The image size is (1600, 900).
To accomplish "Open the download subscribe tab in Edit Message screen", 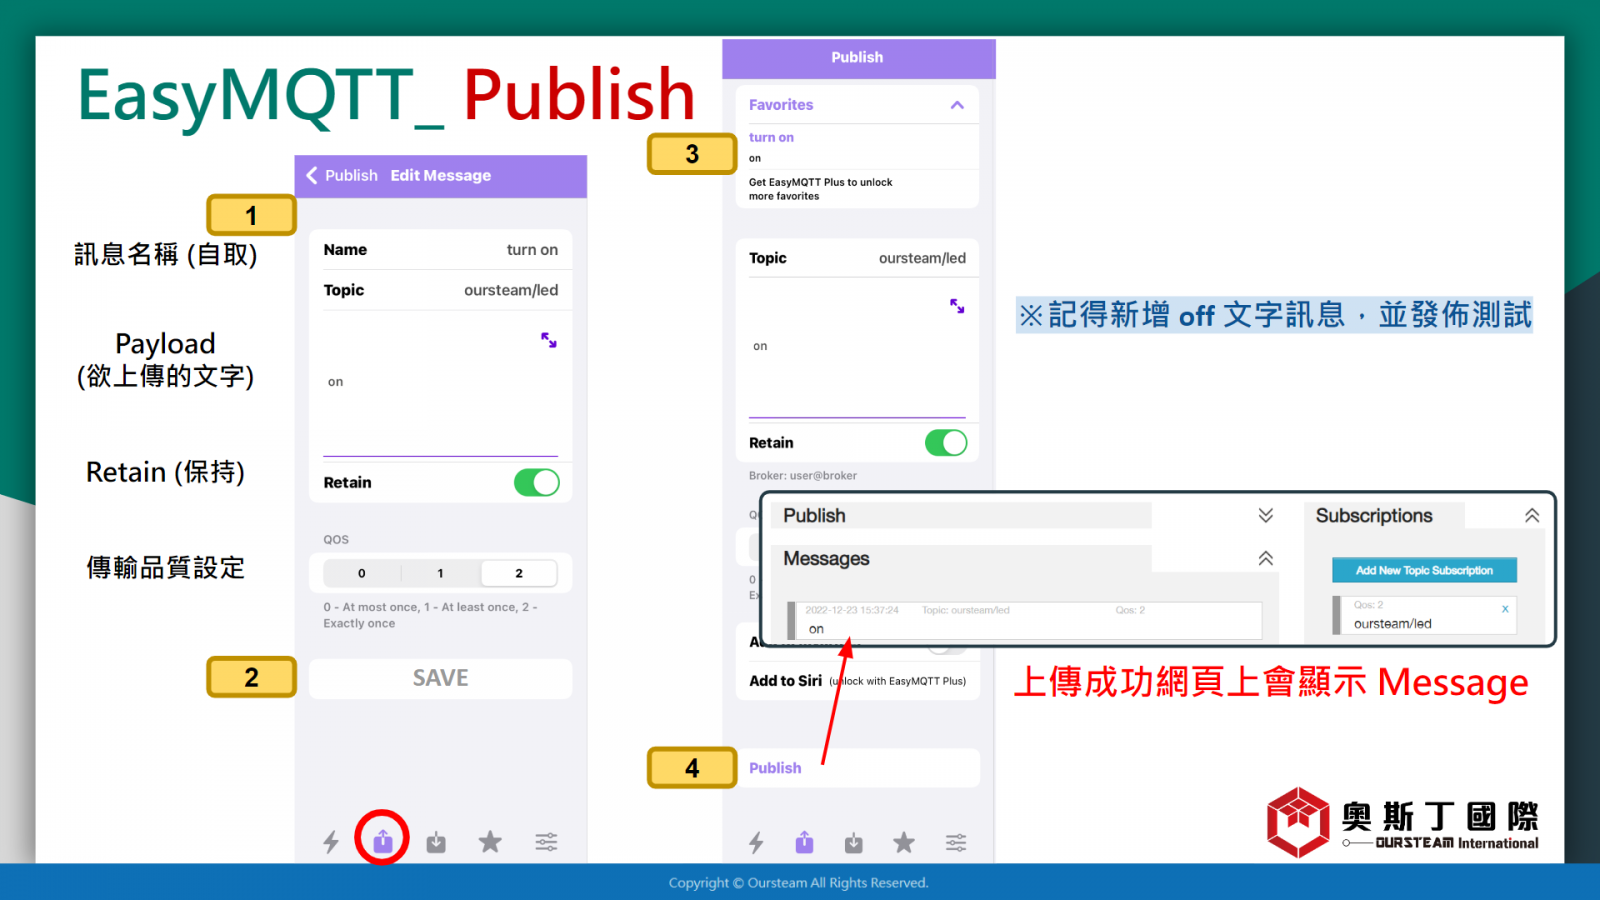I will 436,842.
